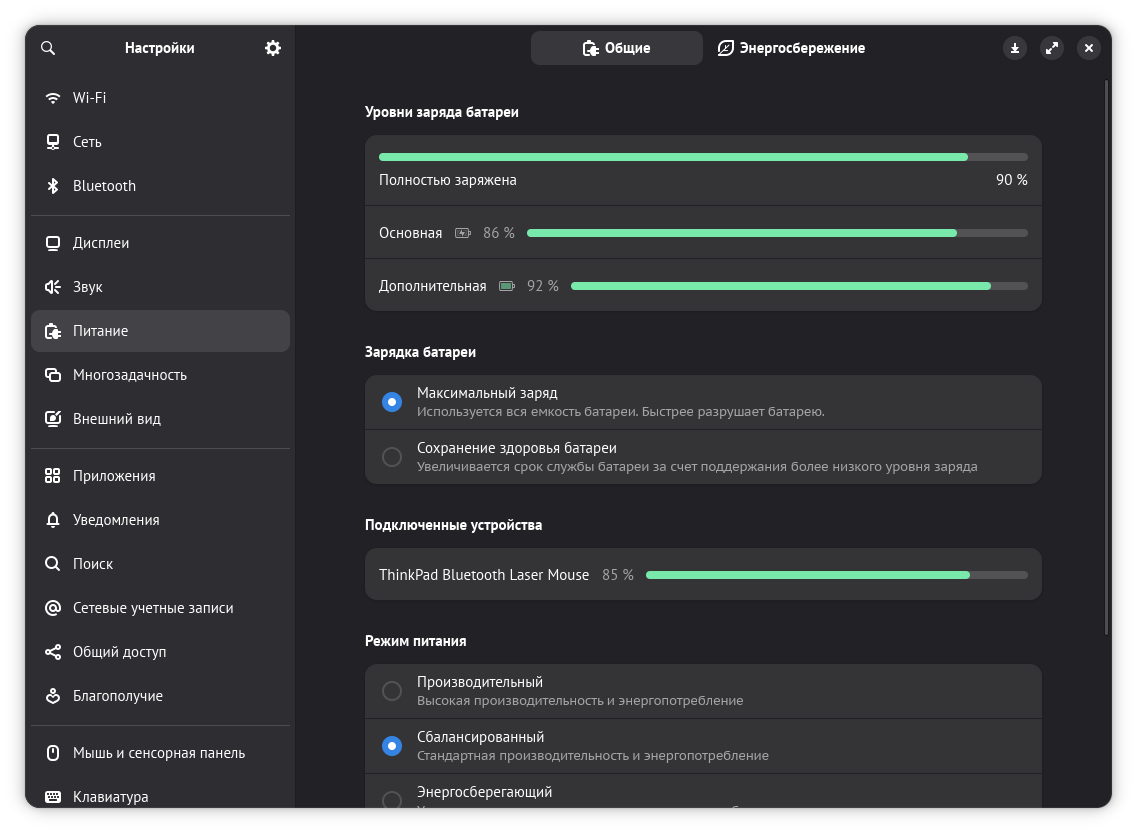Go to Мышь и сенсорная панель
This screenshot has height=833, width=1137.
pyautogui.click(x=159, y=753)
